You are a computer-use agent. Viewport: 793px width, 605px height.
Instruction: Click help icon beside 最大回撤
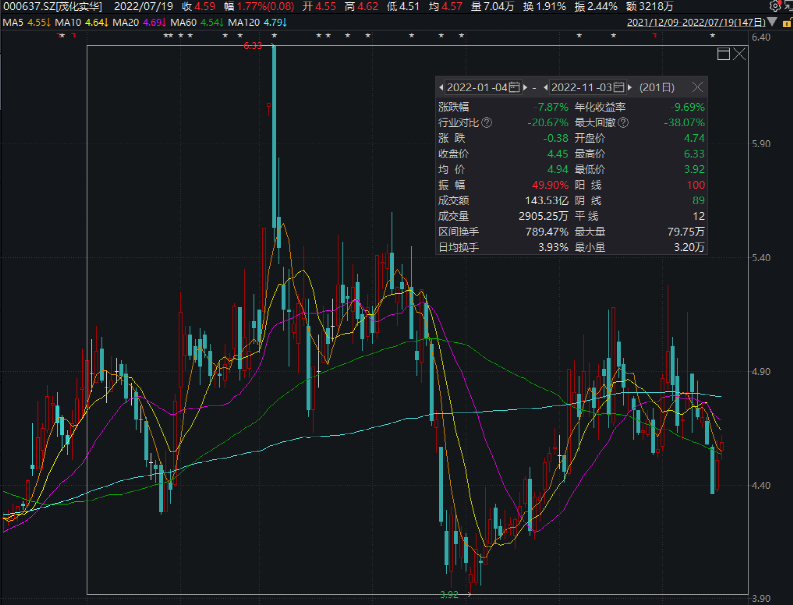[625, 123]
